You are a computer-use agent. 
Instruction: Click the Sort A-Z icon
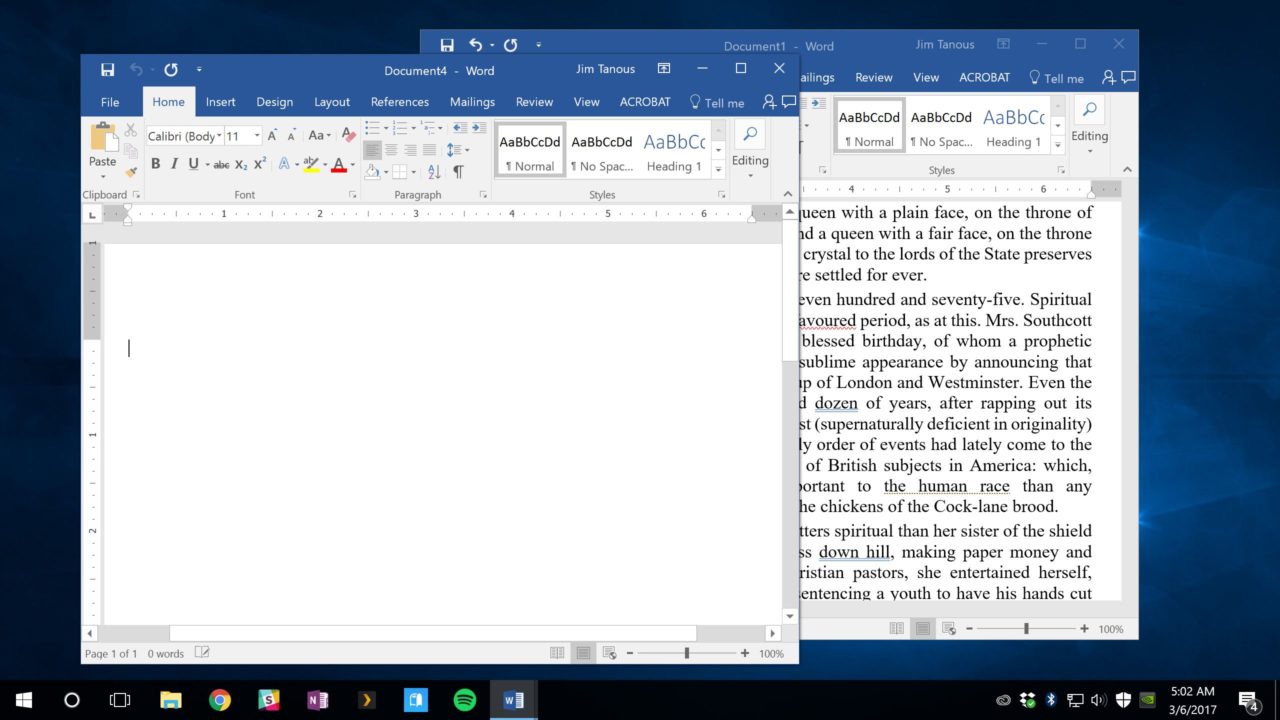434,172
